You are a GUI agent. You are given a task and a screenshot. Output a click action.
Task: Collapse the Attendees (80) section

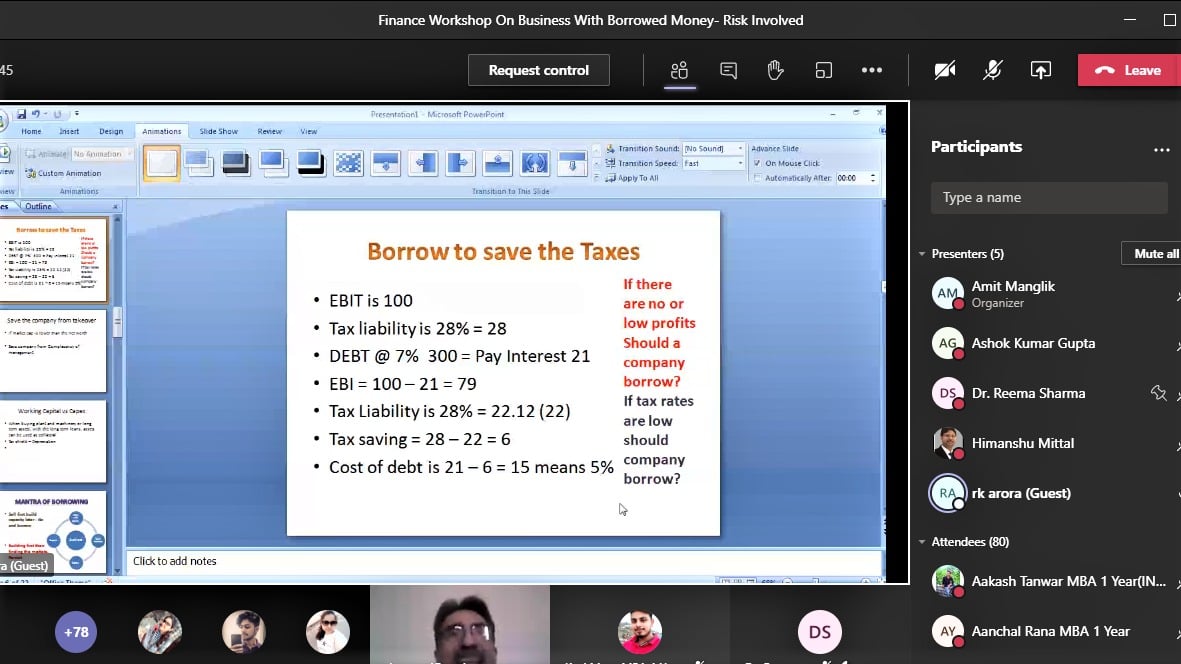click(922, 542)
